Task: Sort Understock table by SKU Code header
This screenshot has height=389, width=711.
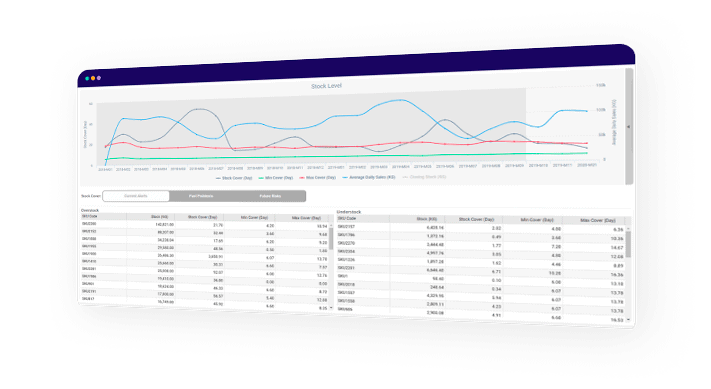Action: (x=363, y=219)
